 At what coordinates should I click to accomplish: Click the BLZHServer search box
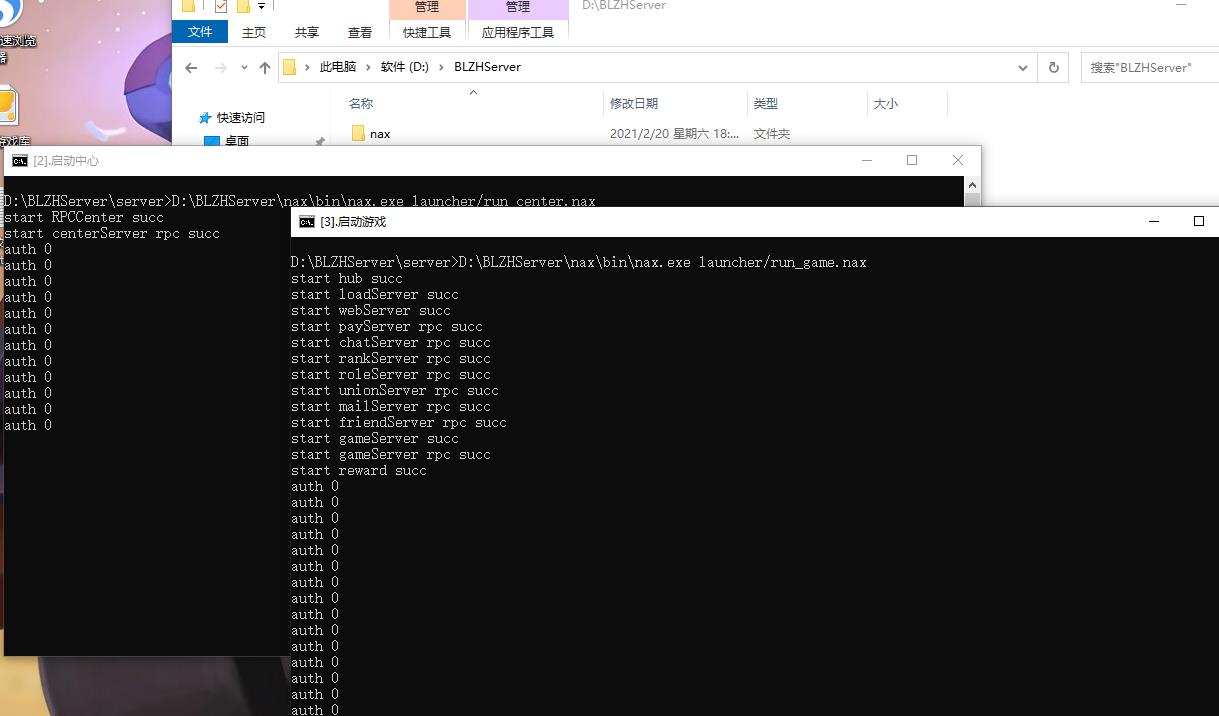pos(1148,68)
